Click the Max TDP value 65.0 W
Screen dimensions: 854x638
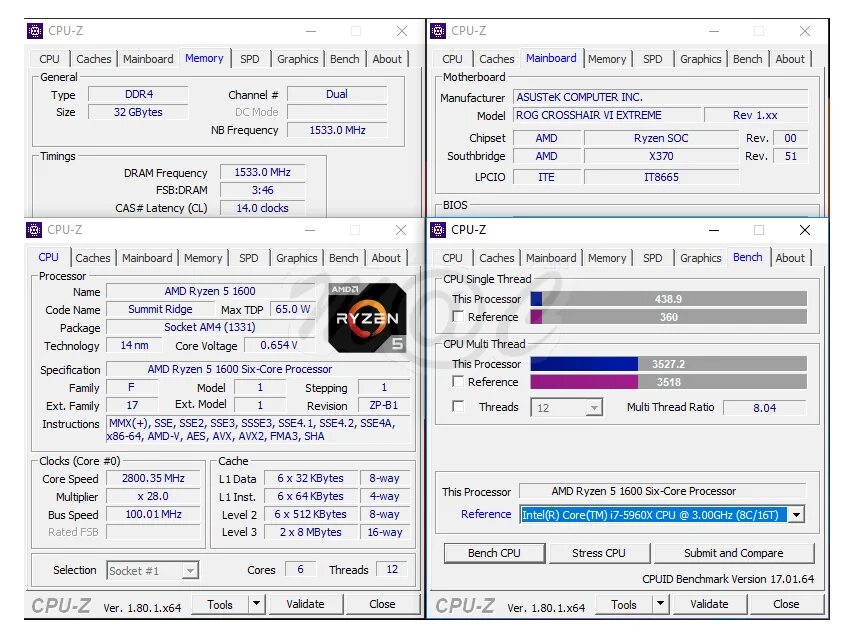point(292,309)
